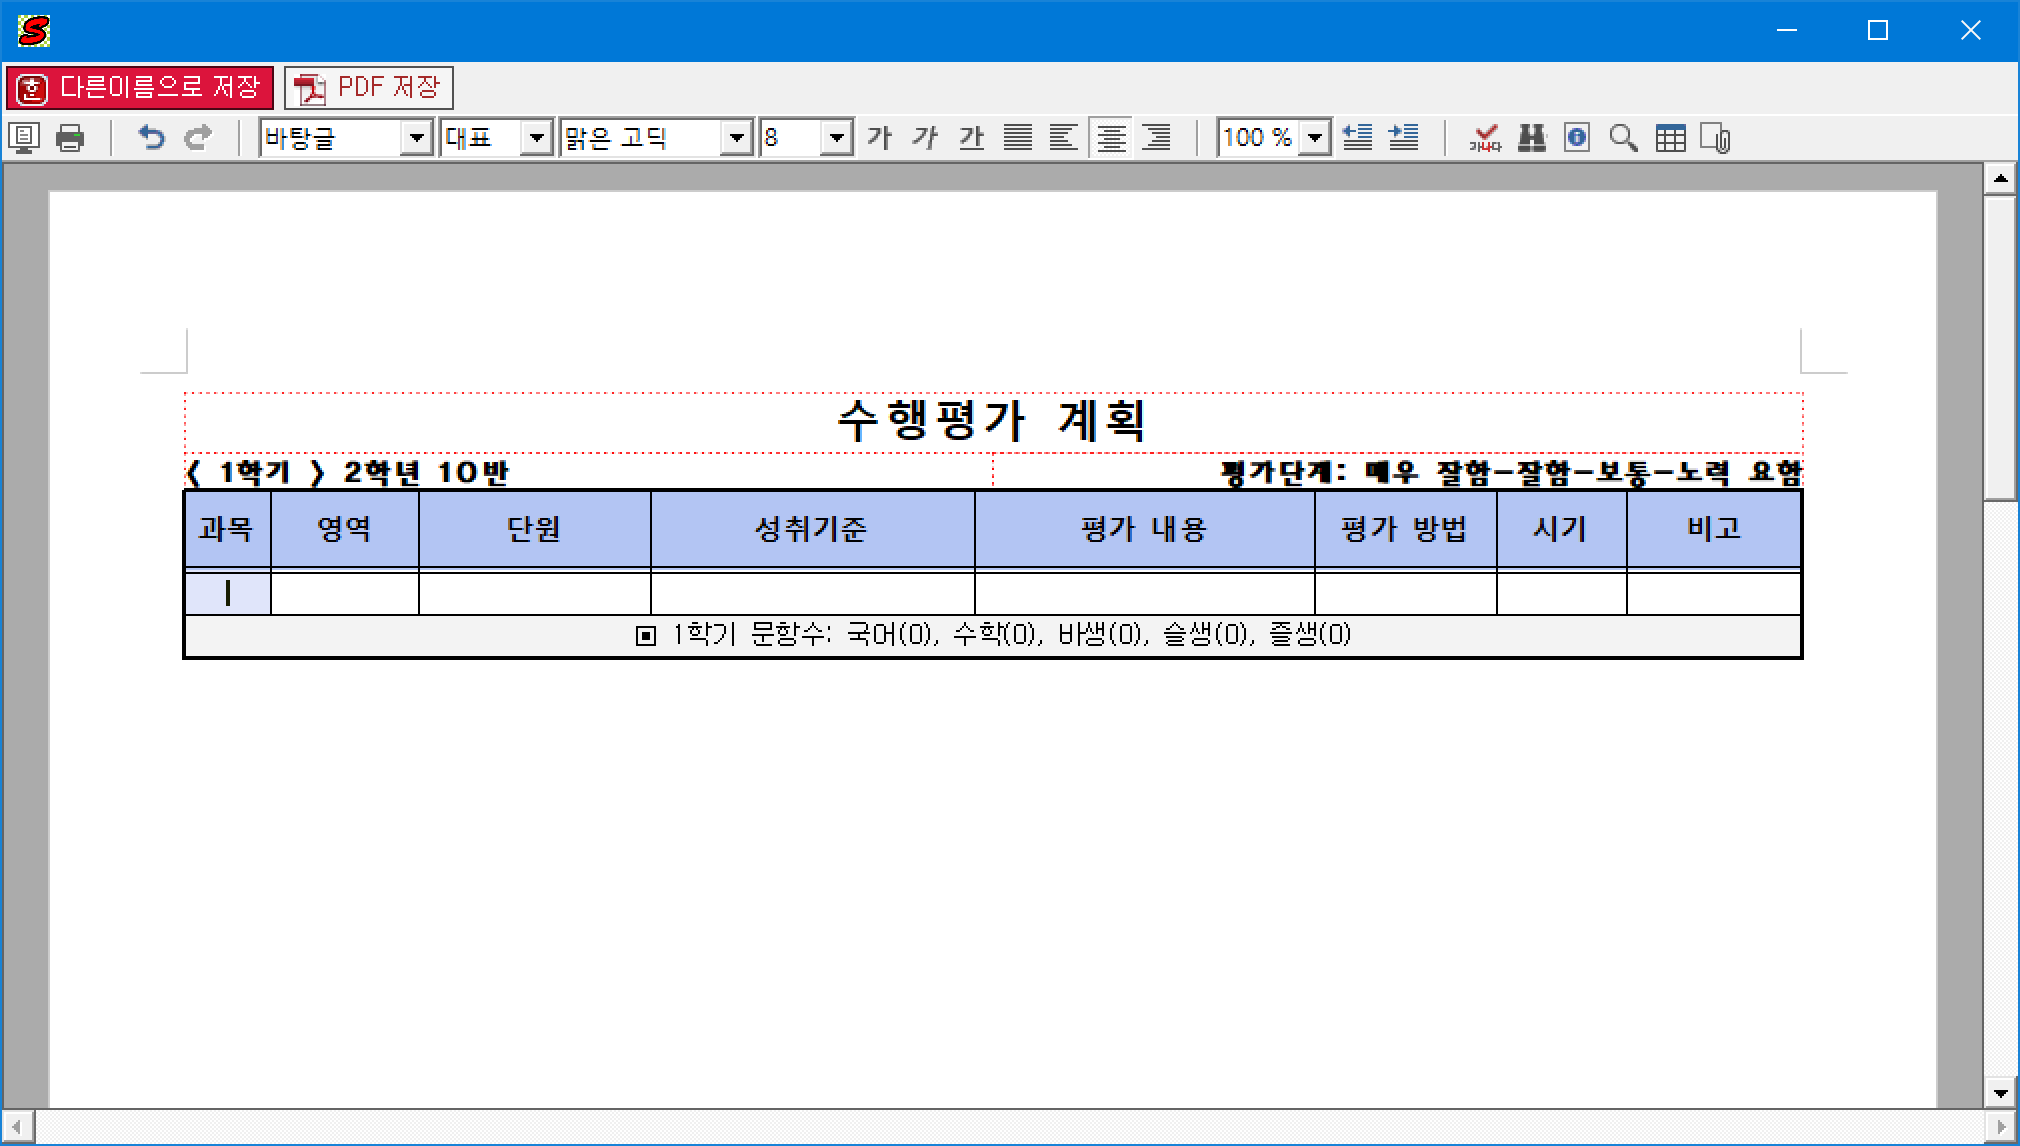2020x1146 pixels.
Task: Click the PDF 저장 button
Action: 369,88
